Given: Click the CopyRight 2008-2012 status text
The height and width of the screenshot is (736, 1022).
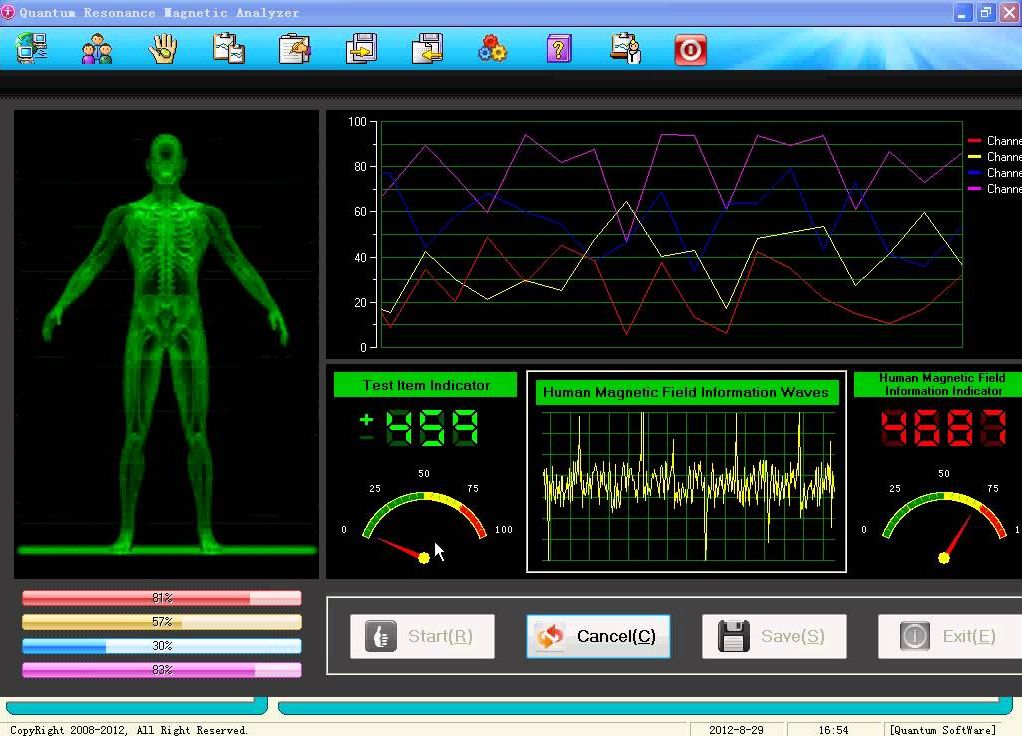Looking at the screenshot, I should 129,730.
